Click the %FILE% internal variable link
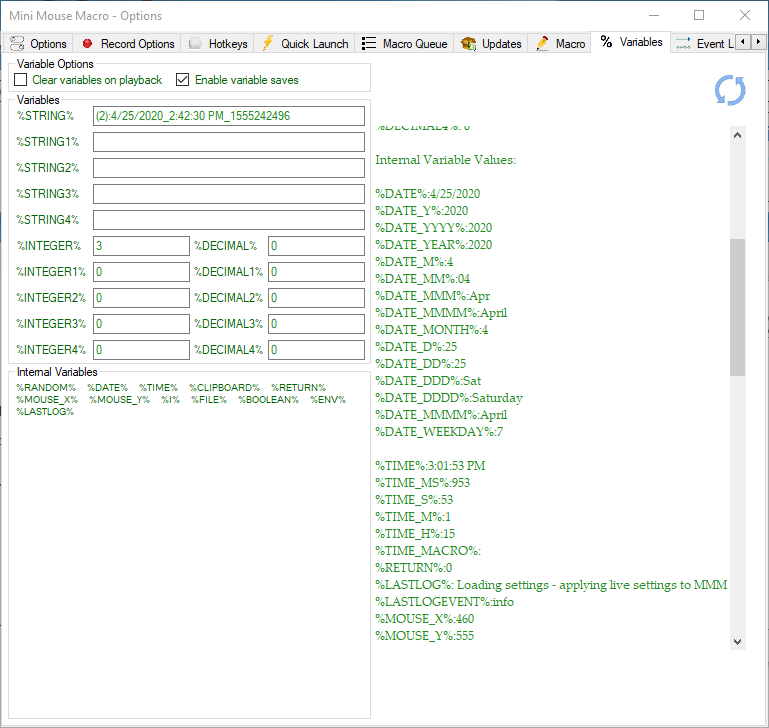This screenshot has height=728, width=769. 209,400
